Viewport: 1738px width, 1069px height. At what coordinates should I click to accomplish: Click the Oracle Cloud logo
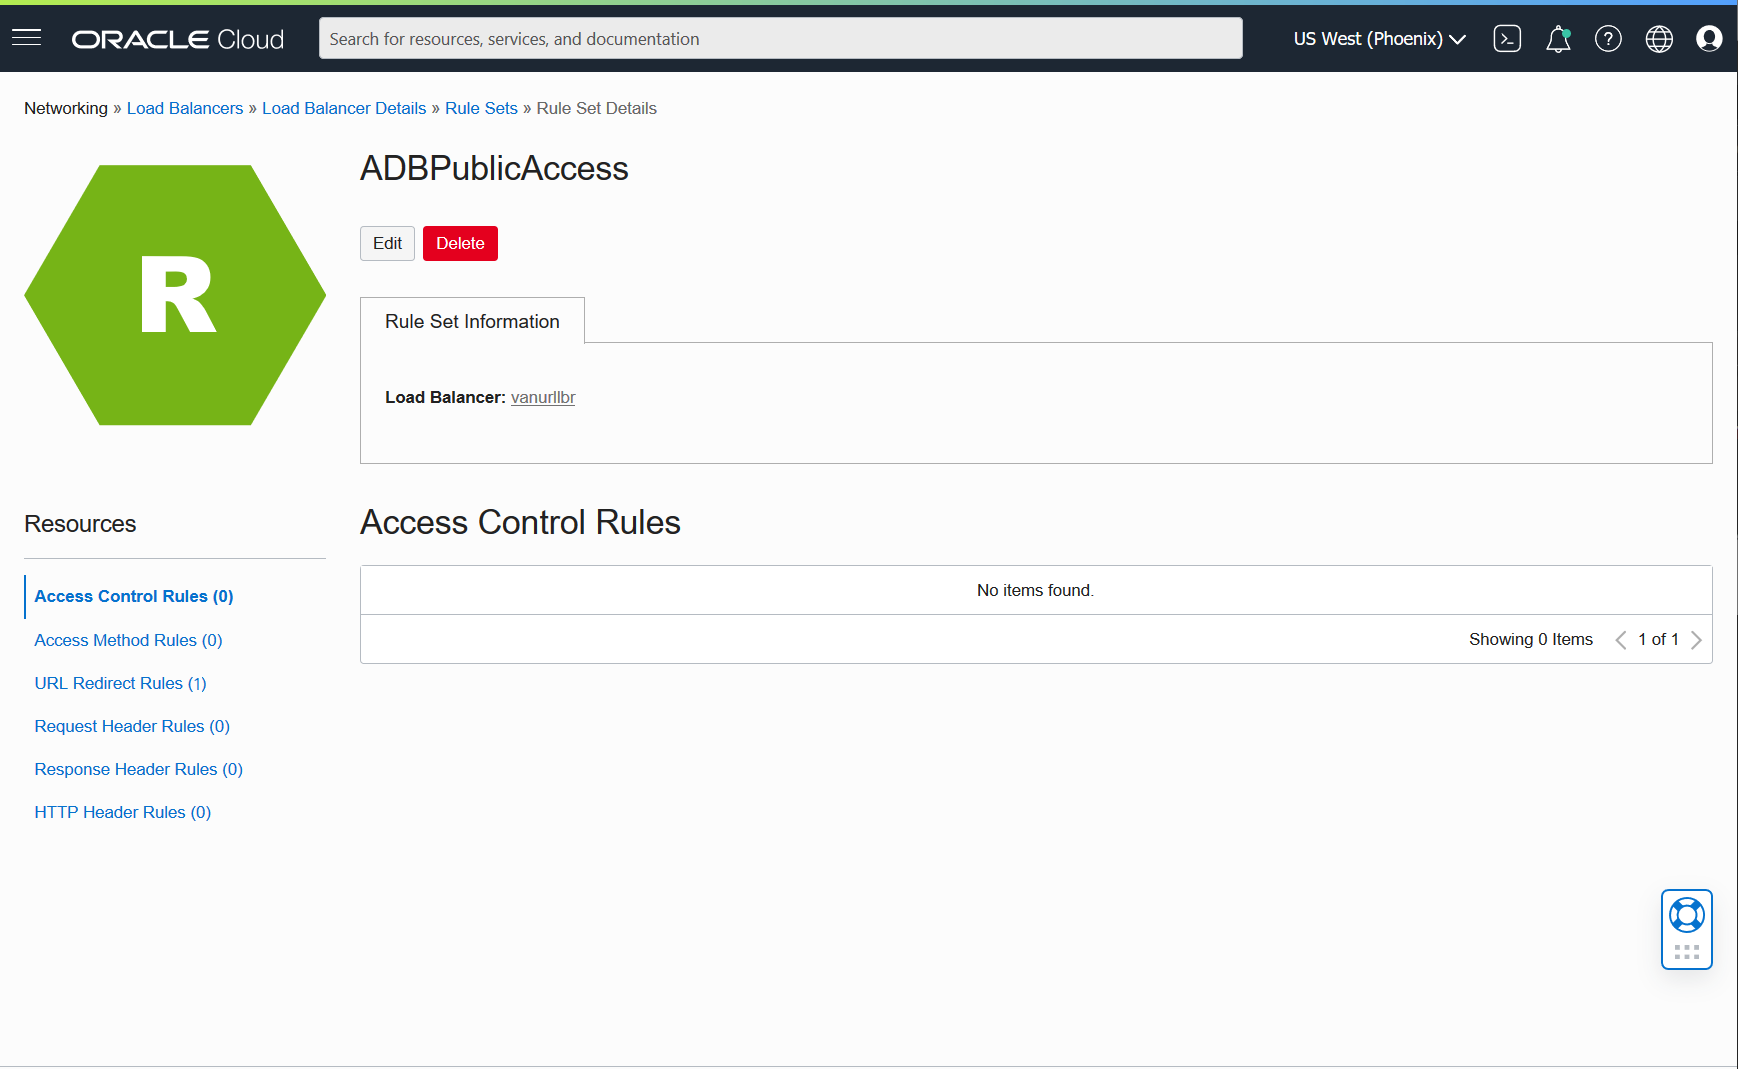176,38
